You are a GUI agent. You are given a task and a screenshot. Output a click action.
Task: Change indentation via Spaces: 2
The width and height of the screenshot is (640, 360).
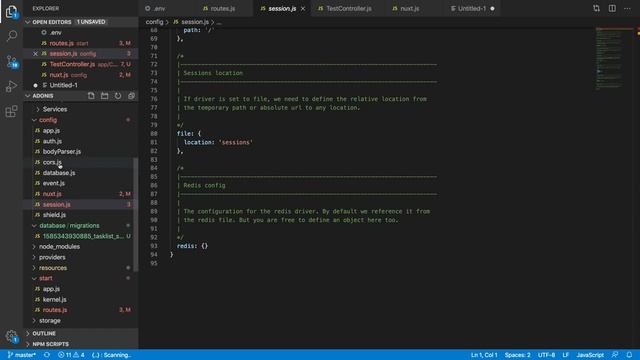[x=518, y=355]
